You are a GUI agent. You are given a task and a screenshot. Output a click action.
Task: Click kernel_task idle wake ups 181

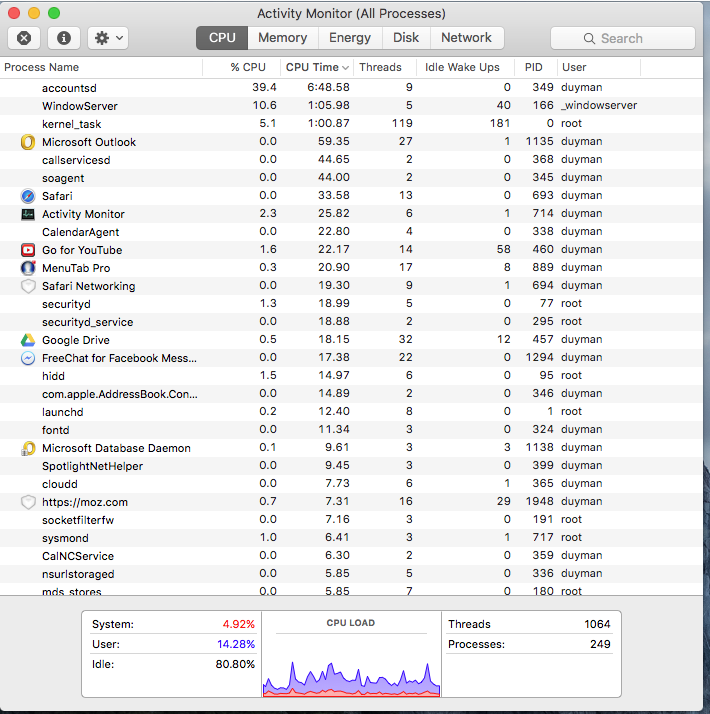tap(500, 123)
